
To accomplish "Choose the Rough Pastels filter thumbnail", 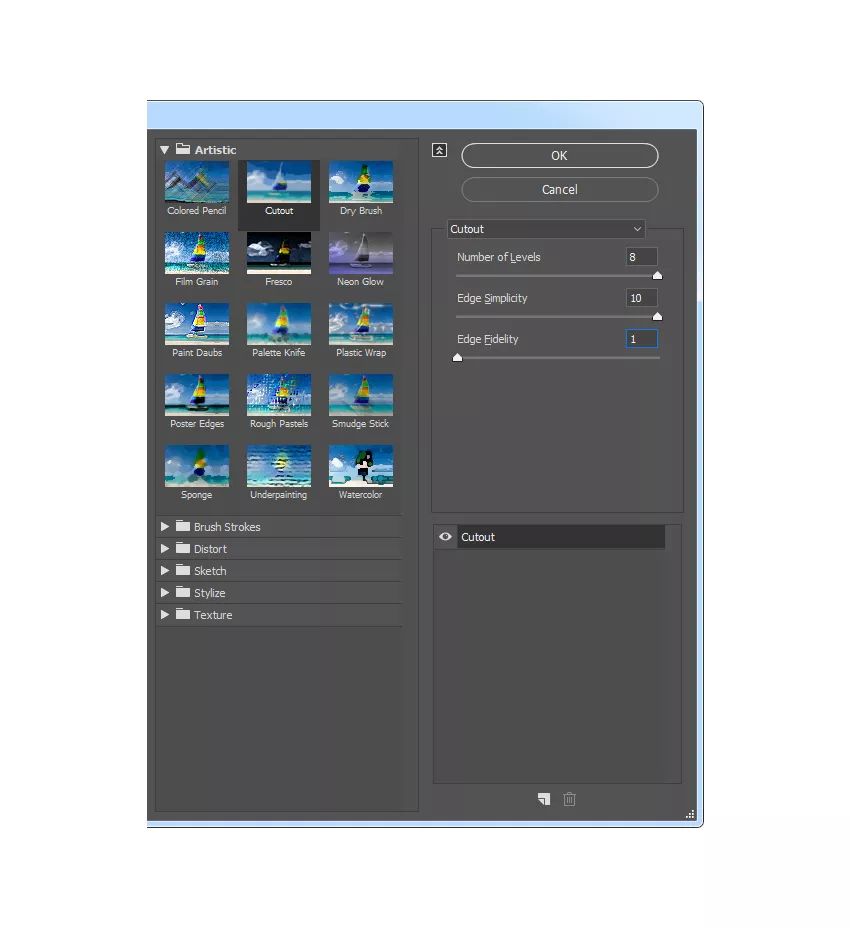I will tap(279, 395).
